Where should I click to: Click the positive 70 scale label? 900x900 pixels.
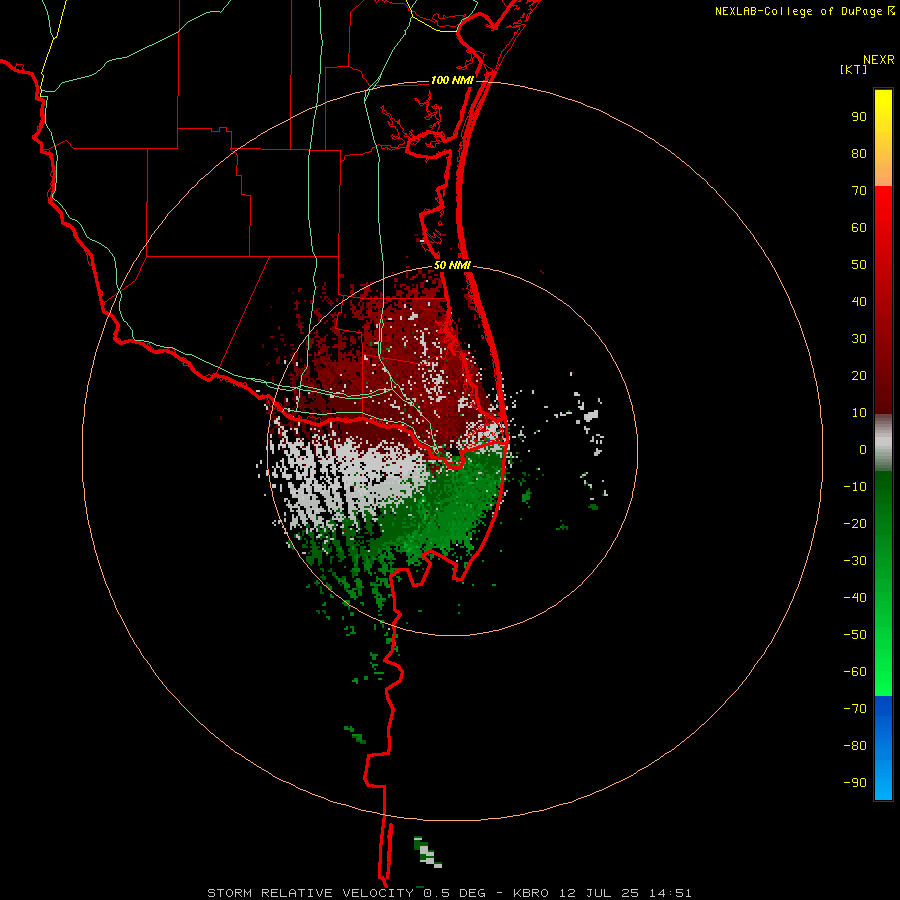coord(859,191)
